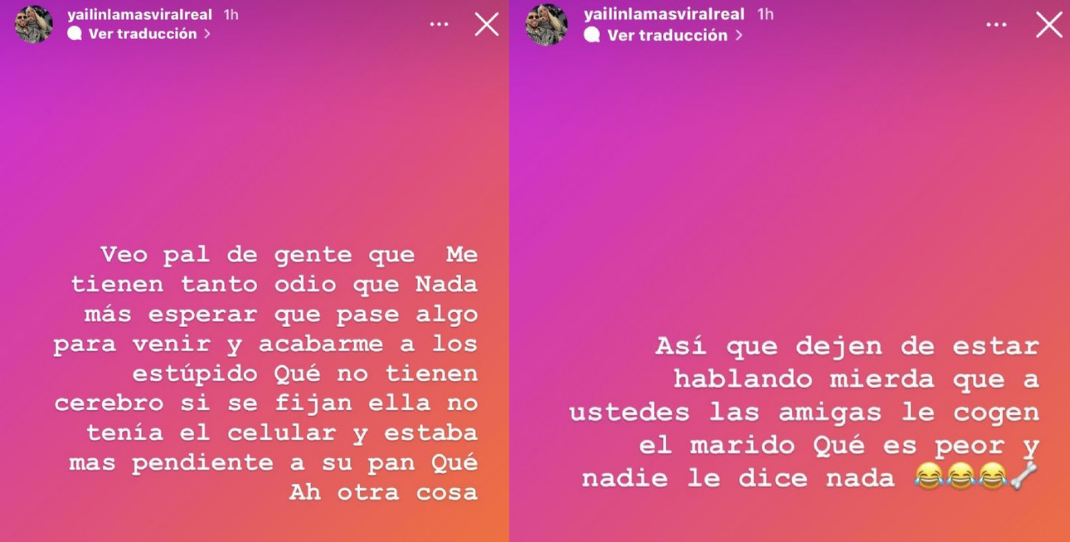Close the right story with X

click(1049, 25)
